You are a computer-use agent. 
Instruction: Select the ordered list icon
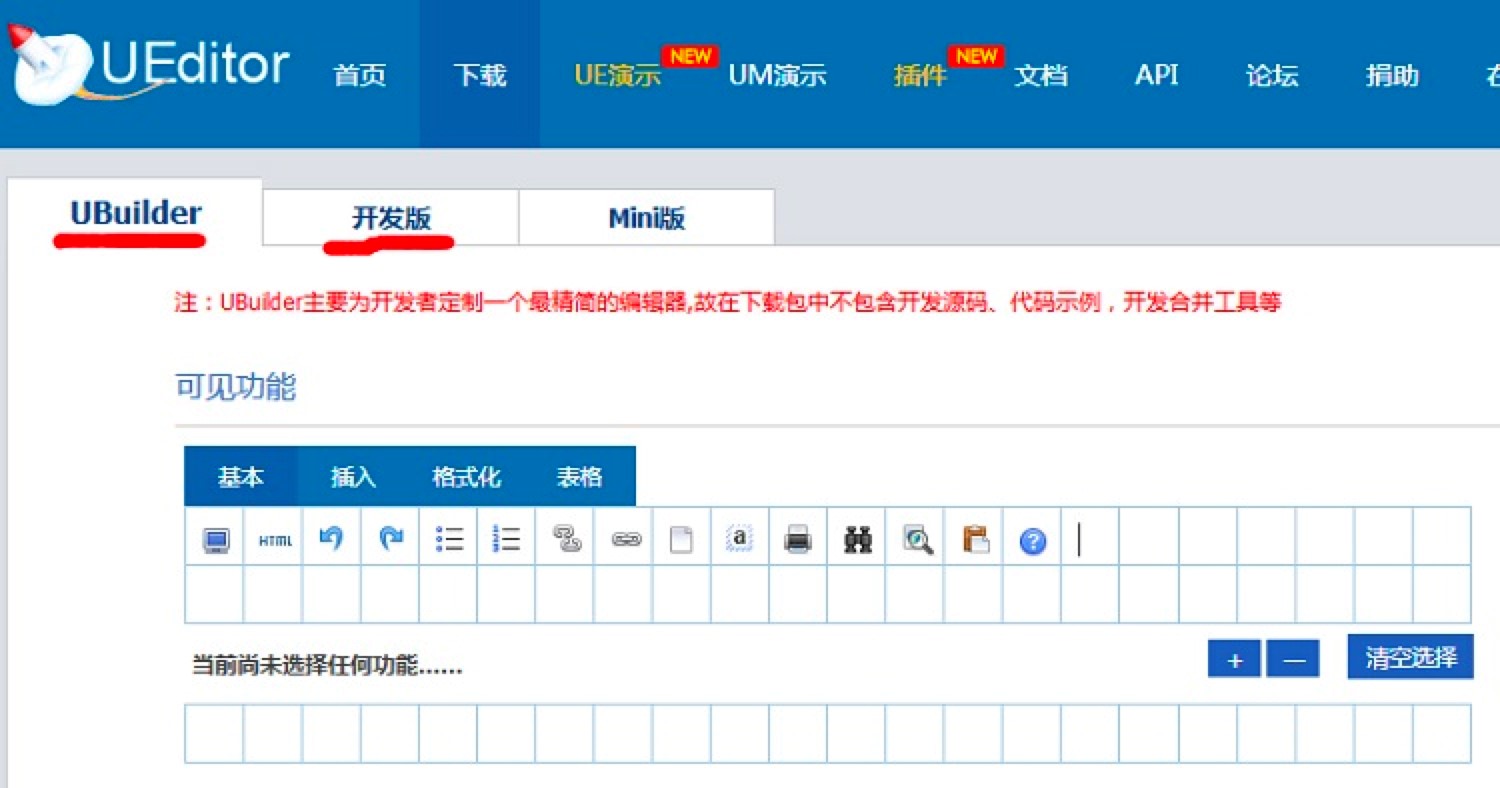tap(506, 538)
